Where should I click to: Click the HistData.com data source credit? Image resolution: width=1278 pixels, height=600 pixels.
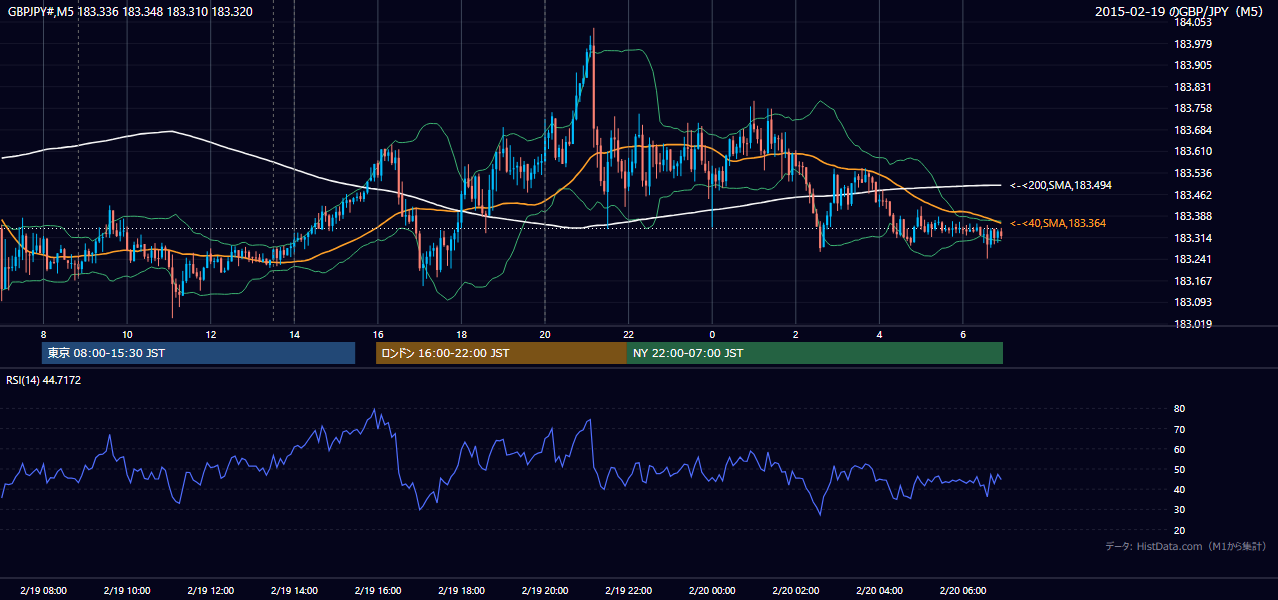[x=1186, y=546]
